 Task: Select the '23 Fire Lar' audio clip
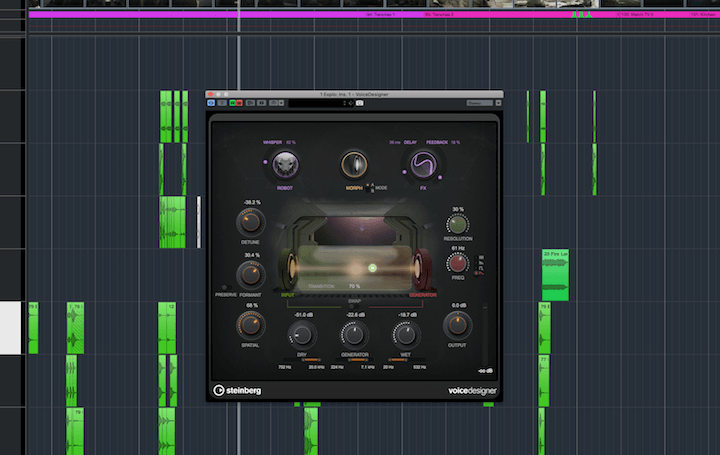tap(555, 275)
